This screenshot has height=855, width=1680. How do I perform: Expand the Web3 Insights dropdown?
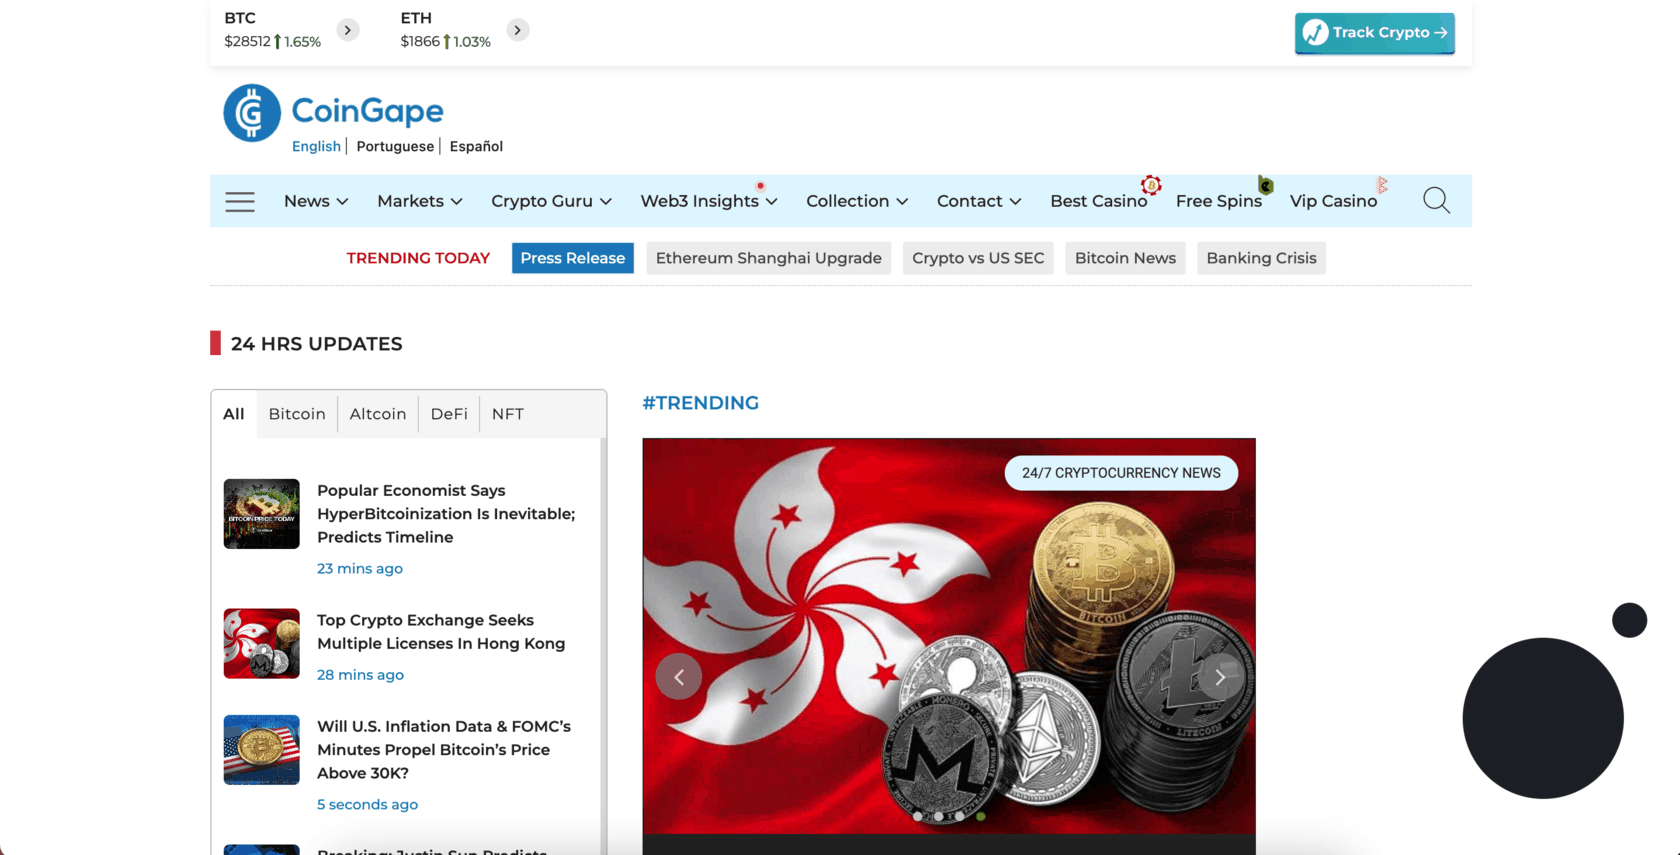pos(709,201)
